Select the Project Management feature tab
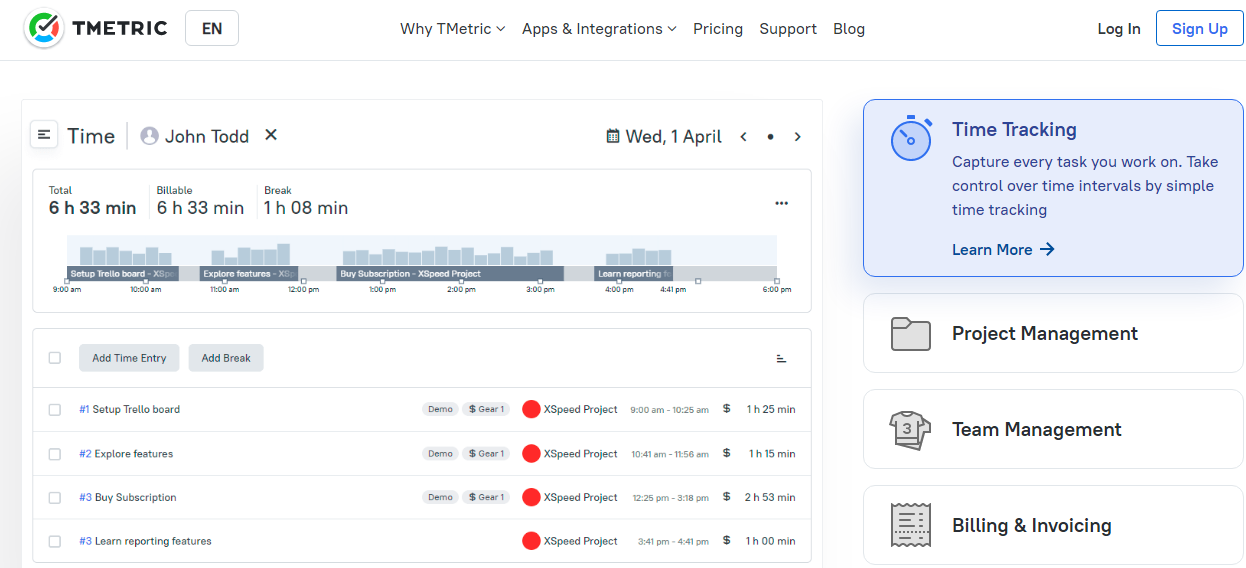 click(x=1053, y=333)
